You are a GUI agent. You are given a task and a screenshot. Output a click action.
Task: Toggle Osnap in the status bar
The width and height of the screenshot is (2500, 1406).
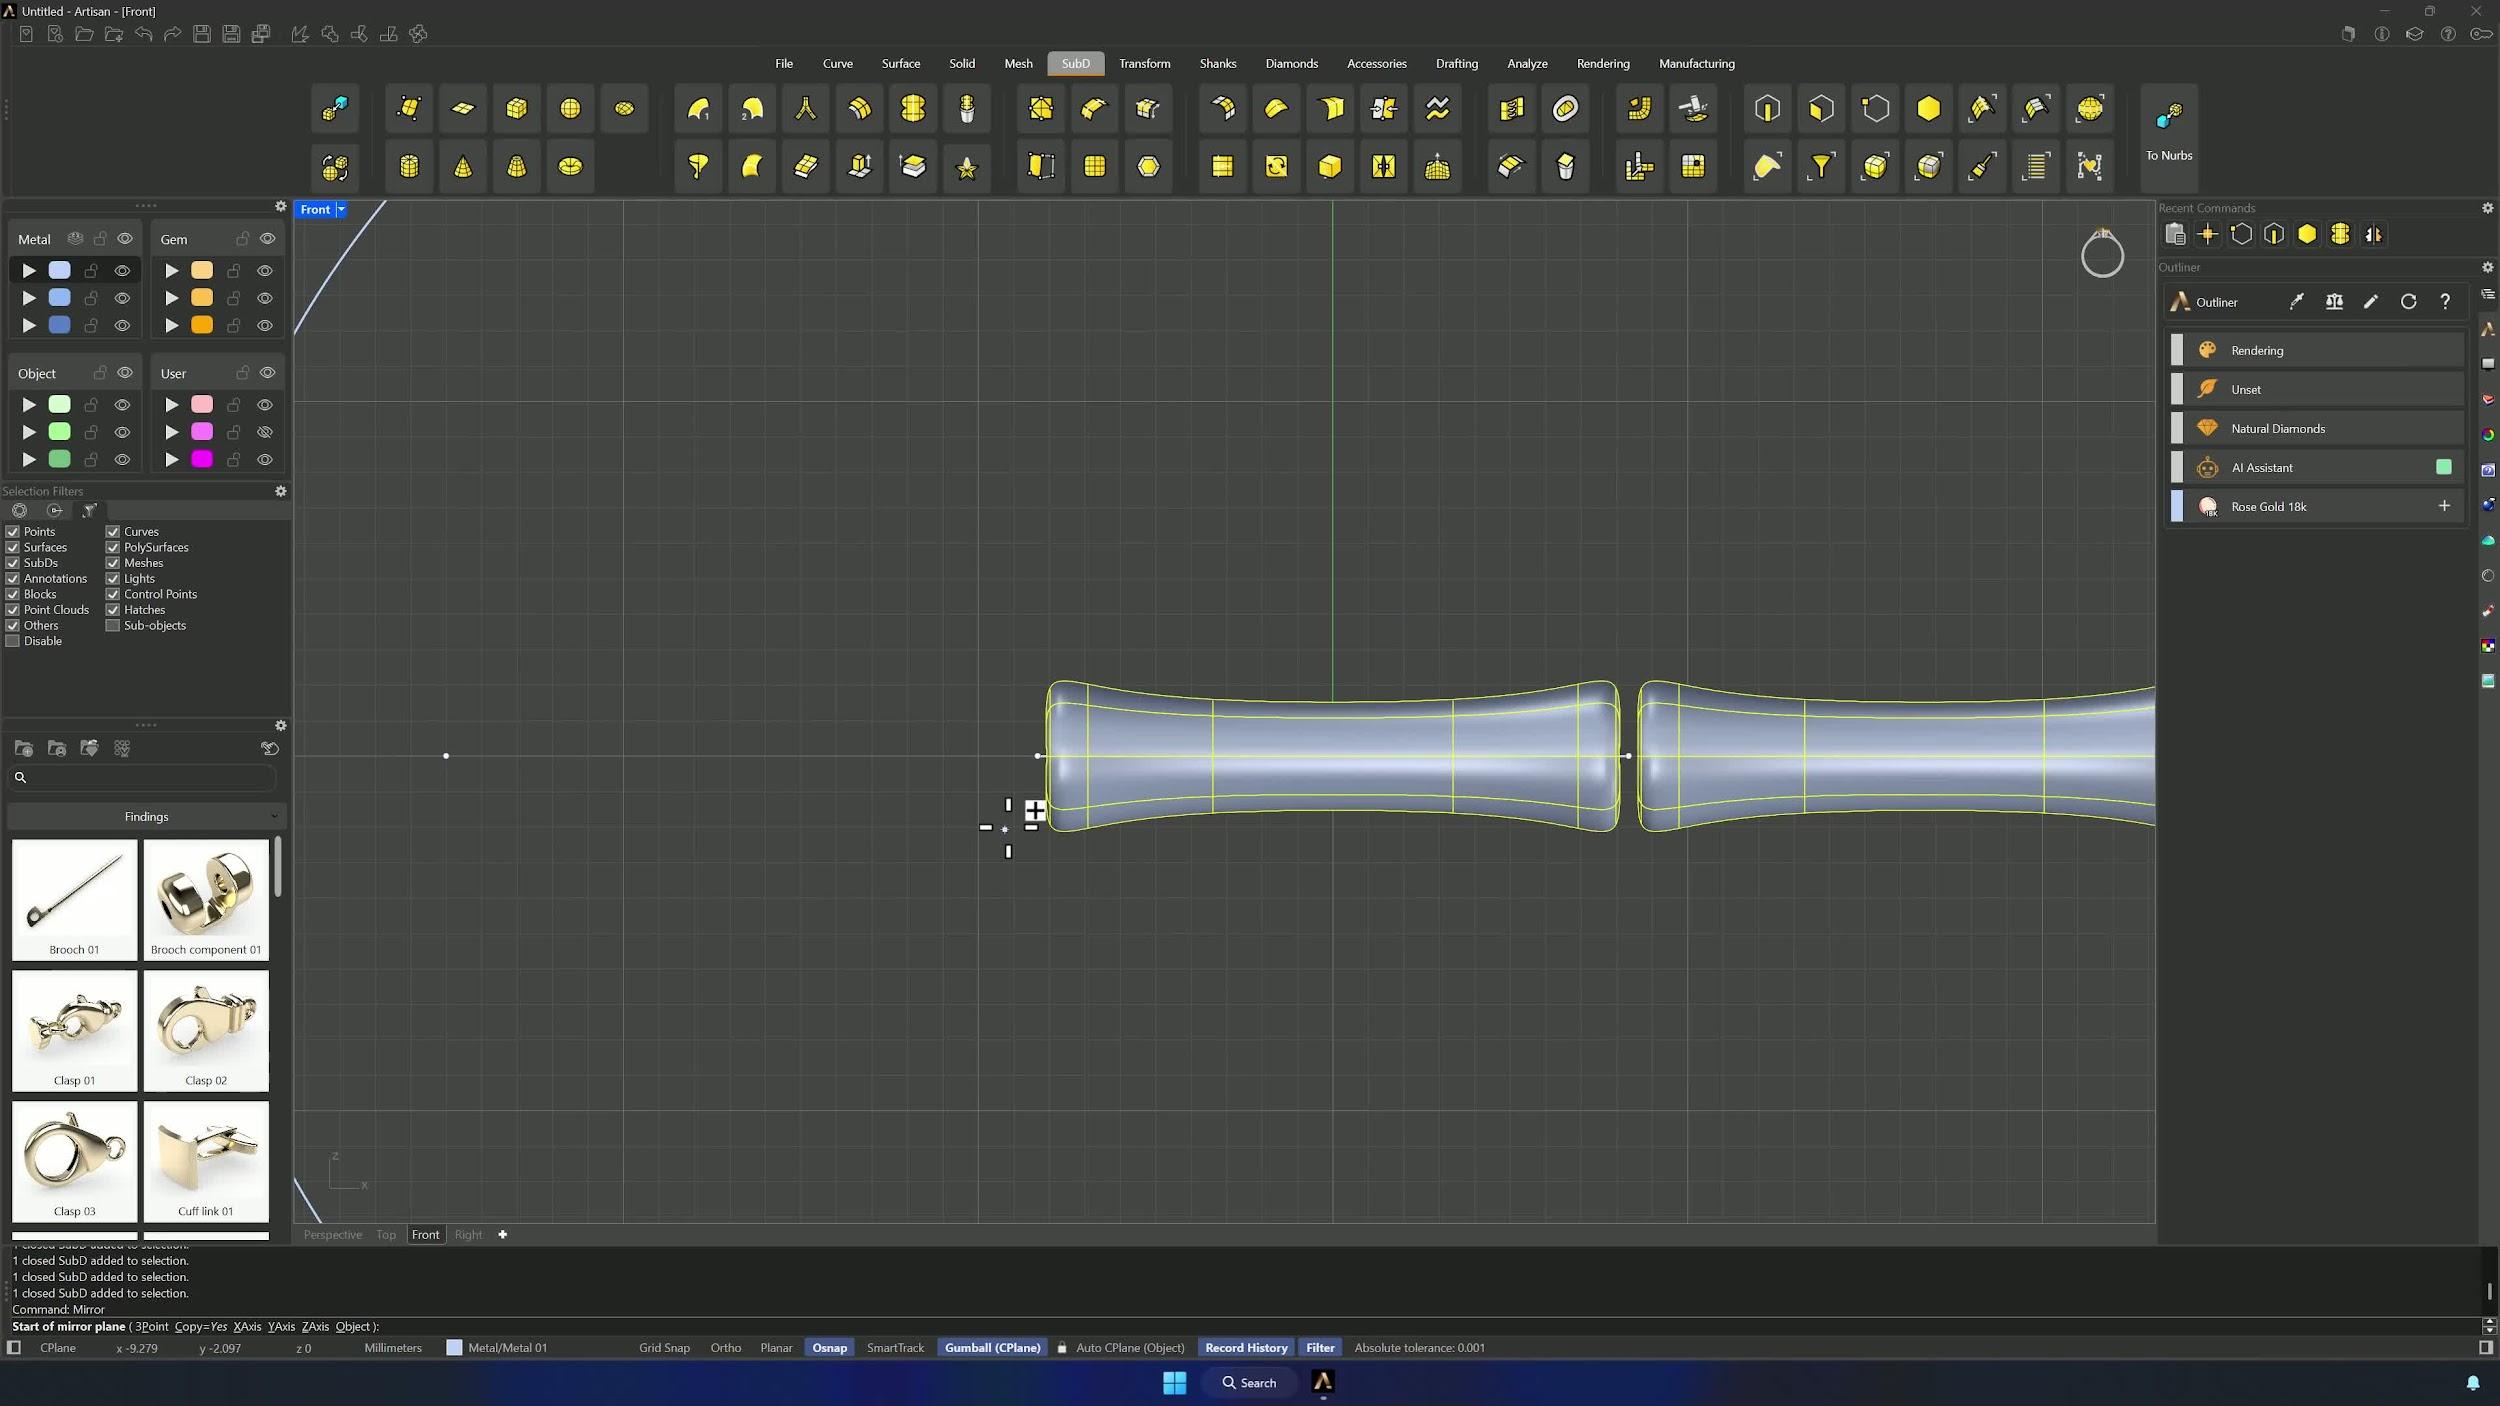click(829, 1348)
